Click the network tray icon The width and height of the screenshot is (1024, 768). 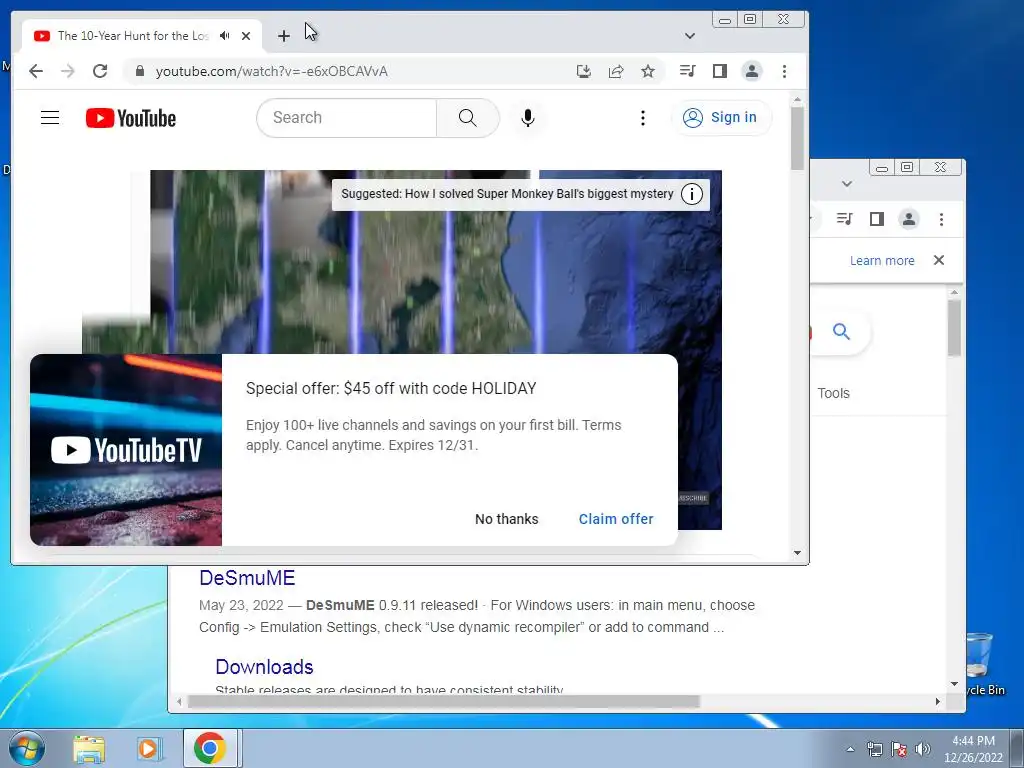tap(874, 749)
